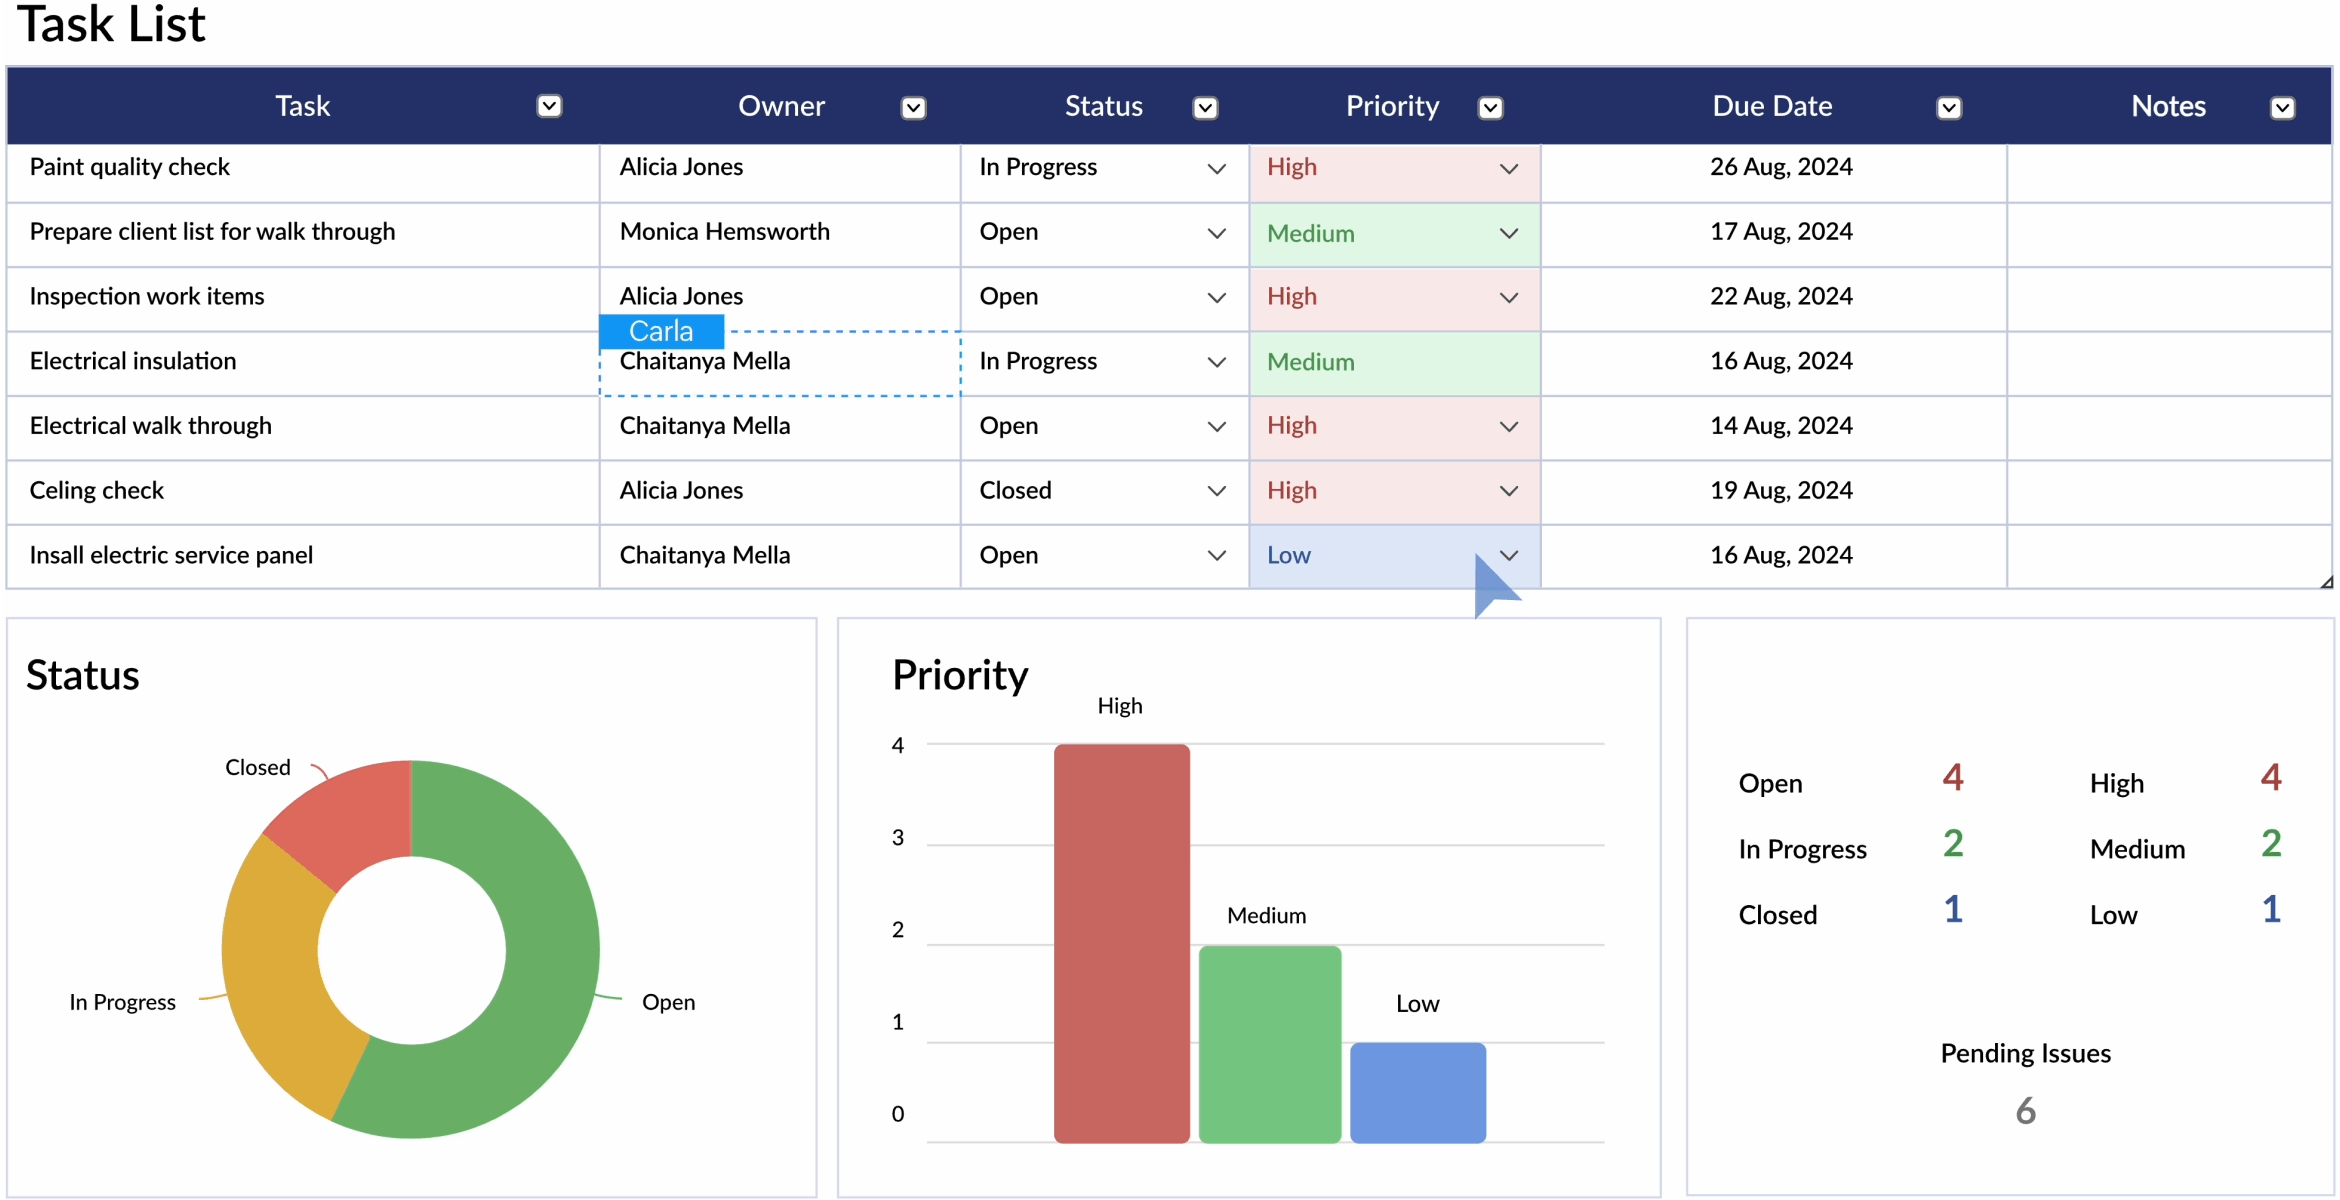Click the red High priority bar
Screen dimensions: 2340x1200
(1122, 943)
